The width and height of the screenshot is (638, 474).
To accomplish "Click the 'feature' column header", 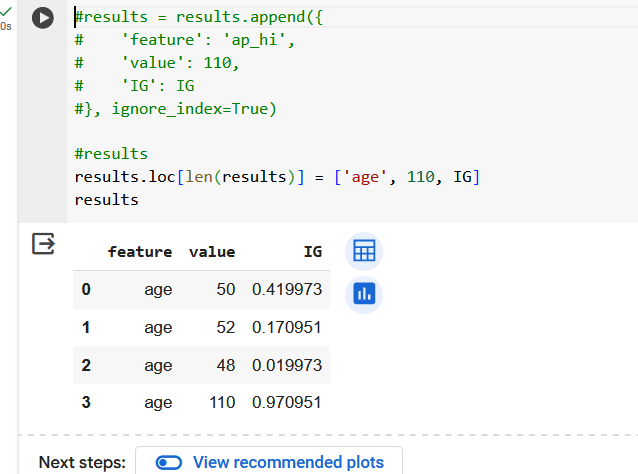I will (140, 252).
